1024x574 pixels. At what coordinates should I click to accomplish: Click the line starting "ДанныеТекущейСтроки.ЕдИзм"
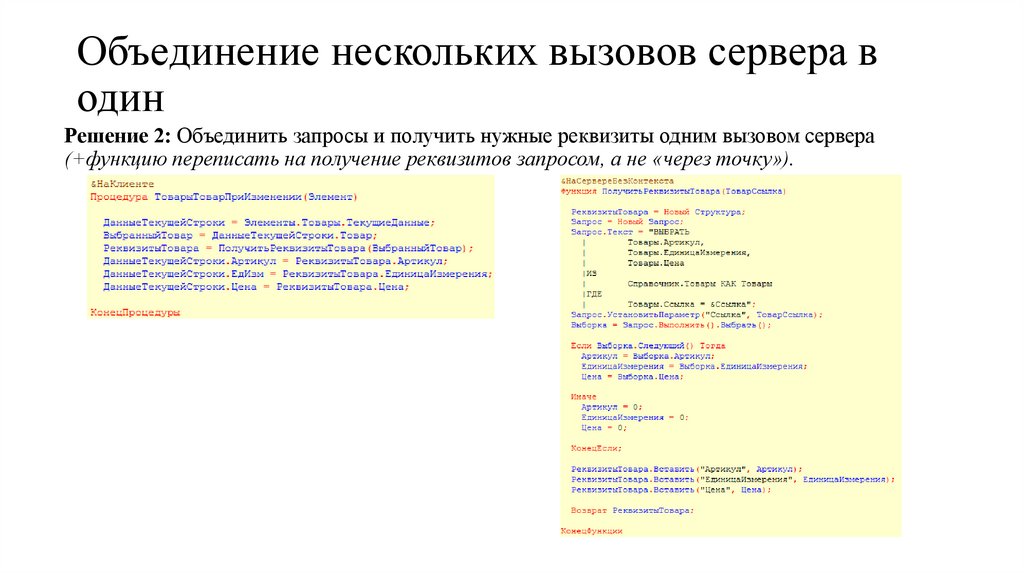tap(298, 274)
